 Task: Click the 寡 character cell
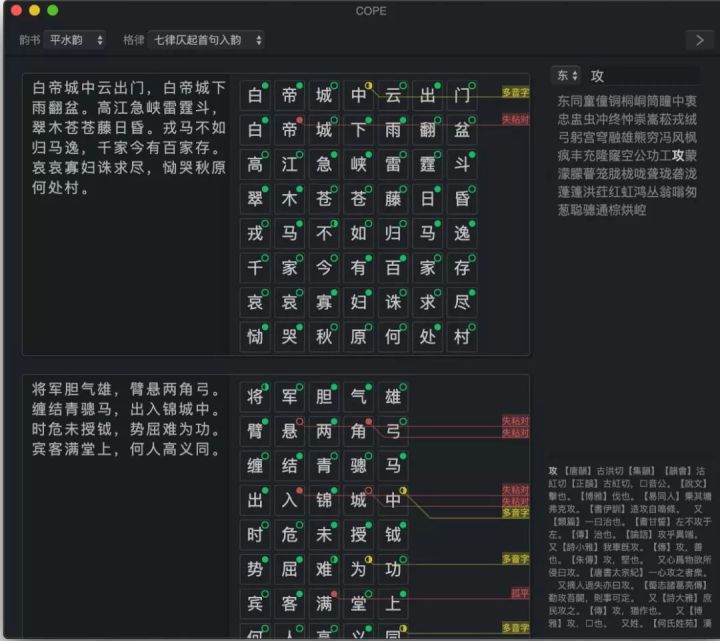(324, 302)
